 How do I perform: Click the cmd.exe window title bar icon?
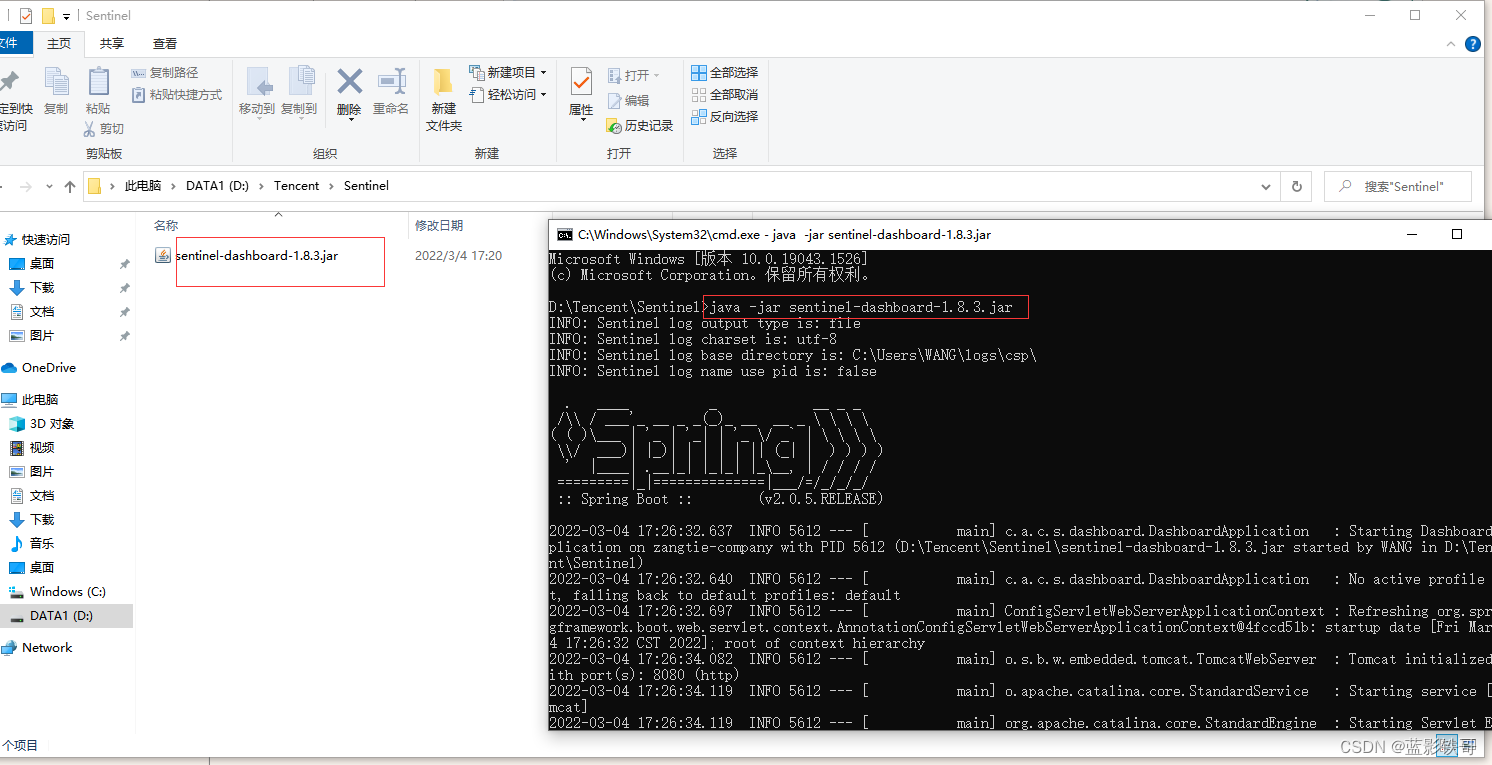click(x=564, y=235)
